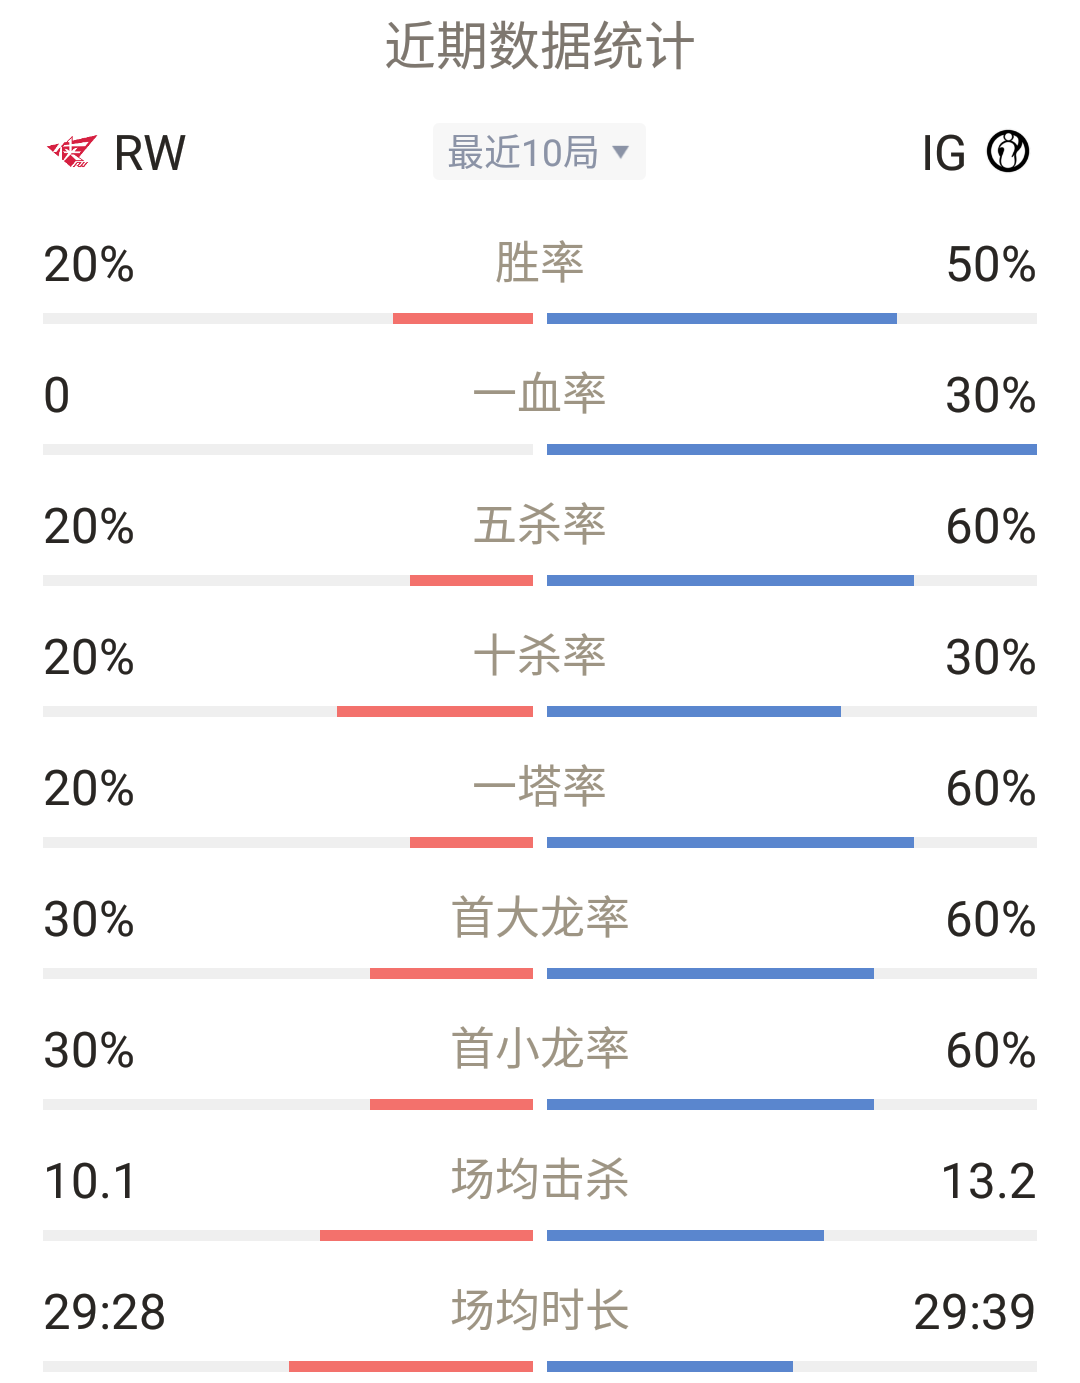
Task: Click the red RW 胜率 bar
Action: [463, 319]
